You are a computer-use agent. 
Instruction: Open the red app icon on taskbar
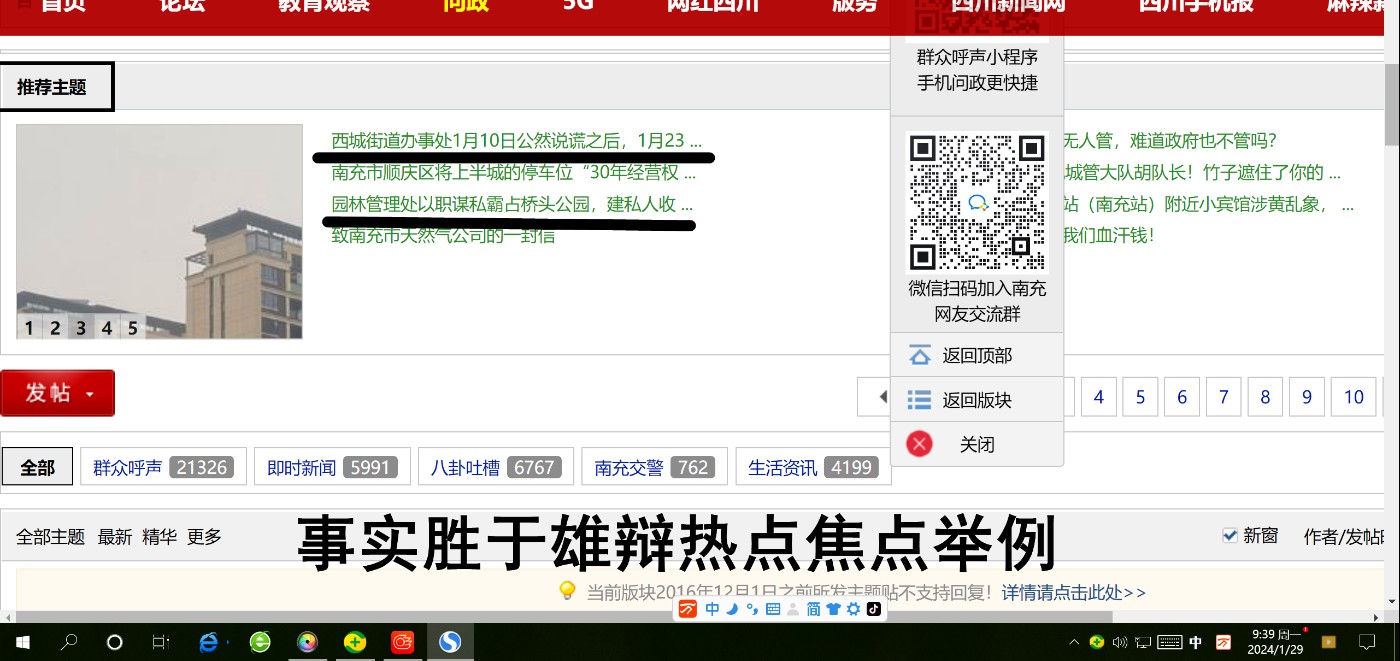[403, 642]
